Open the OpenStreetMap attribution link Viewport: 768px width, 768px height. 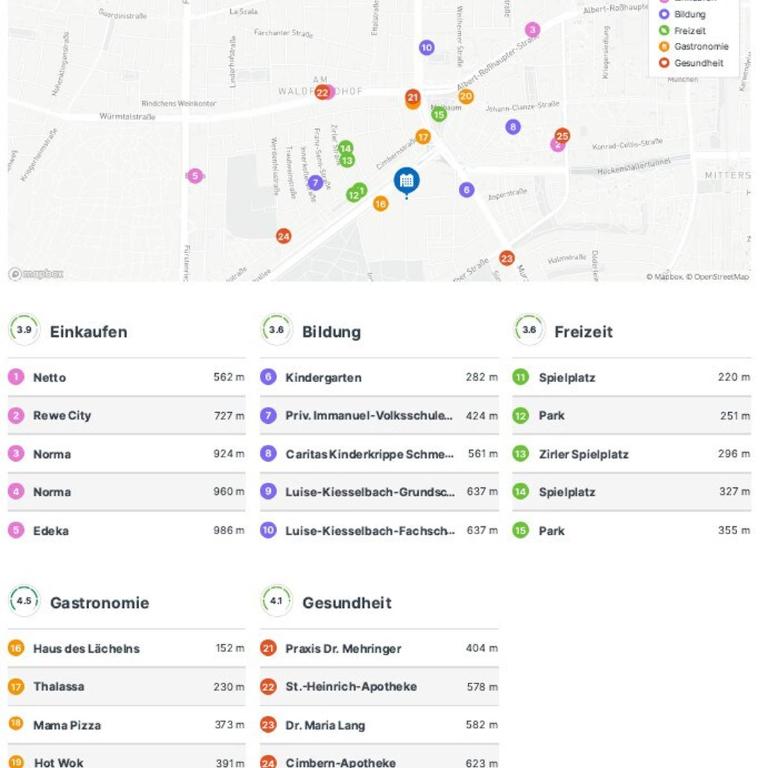point(718,277)
